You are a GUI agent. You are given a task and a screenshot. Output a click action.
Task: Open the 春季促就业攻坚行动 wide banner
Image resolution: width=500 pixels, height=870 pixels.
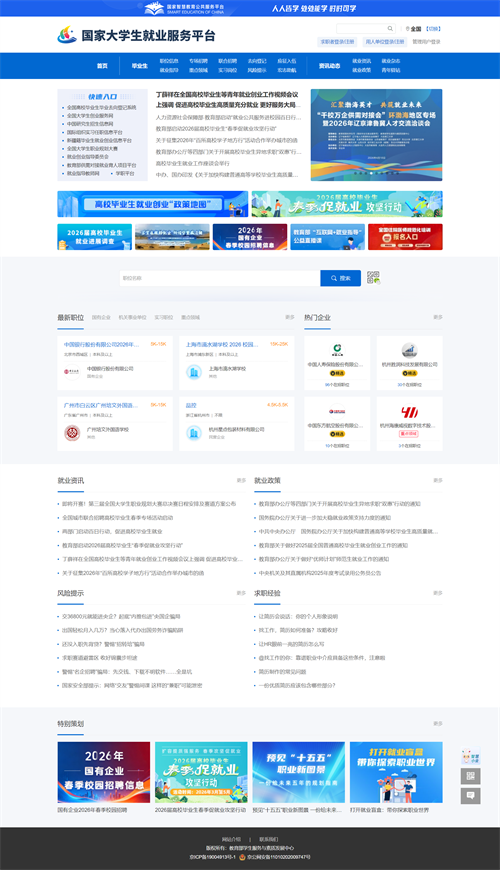click(347, 204)
